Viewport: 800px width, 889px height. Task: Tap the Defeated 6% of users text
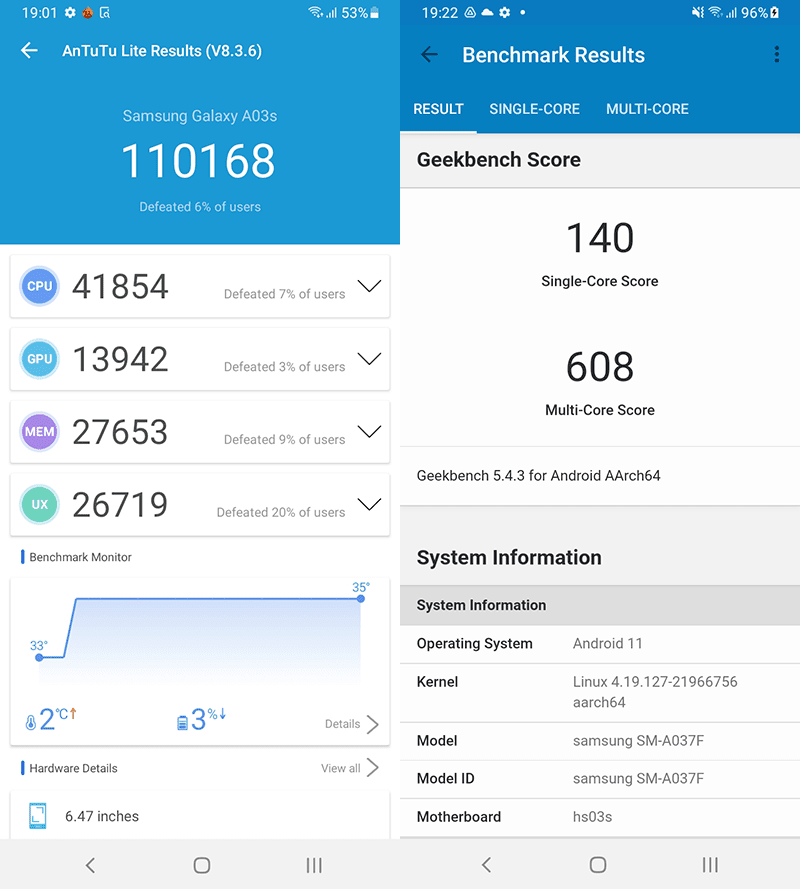point(200,207)
